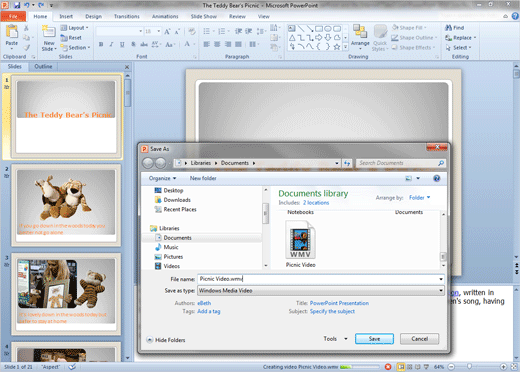Viewport: 520px width, 372px height.
Task: Click the Search Documents field
Action: coord(401,163)
